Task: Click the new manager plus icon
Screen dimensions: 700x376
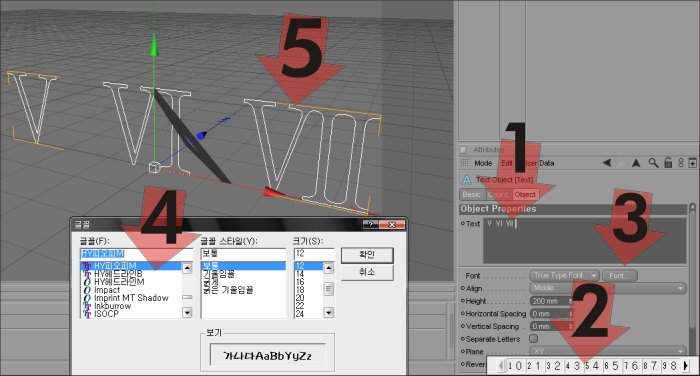Action: [692, 163]
